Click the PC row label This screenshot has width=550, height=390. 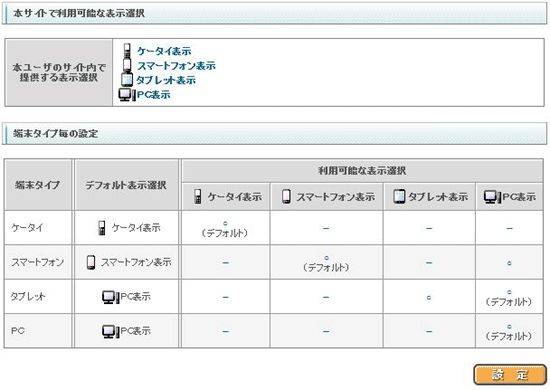[18, 331]
